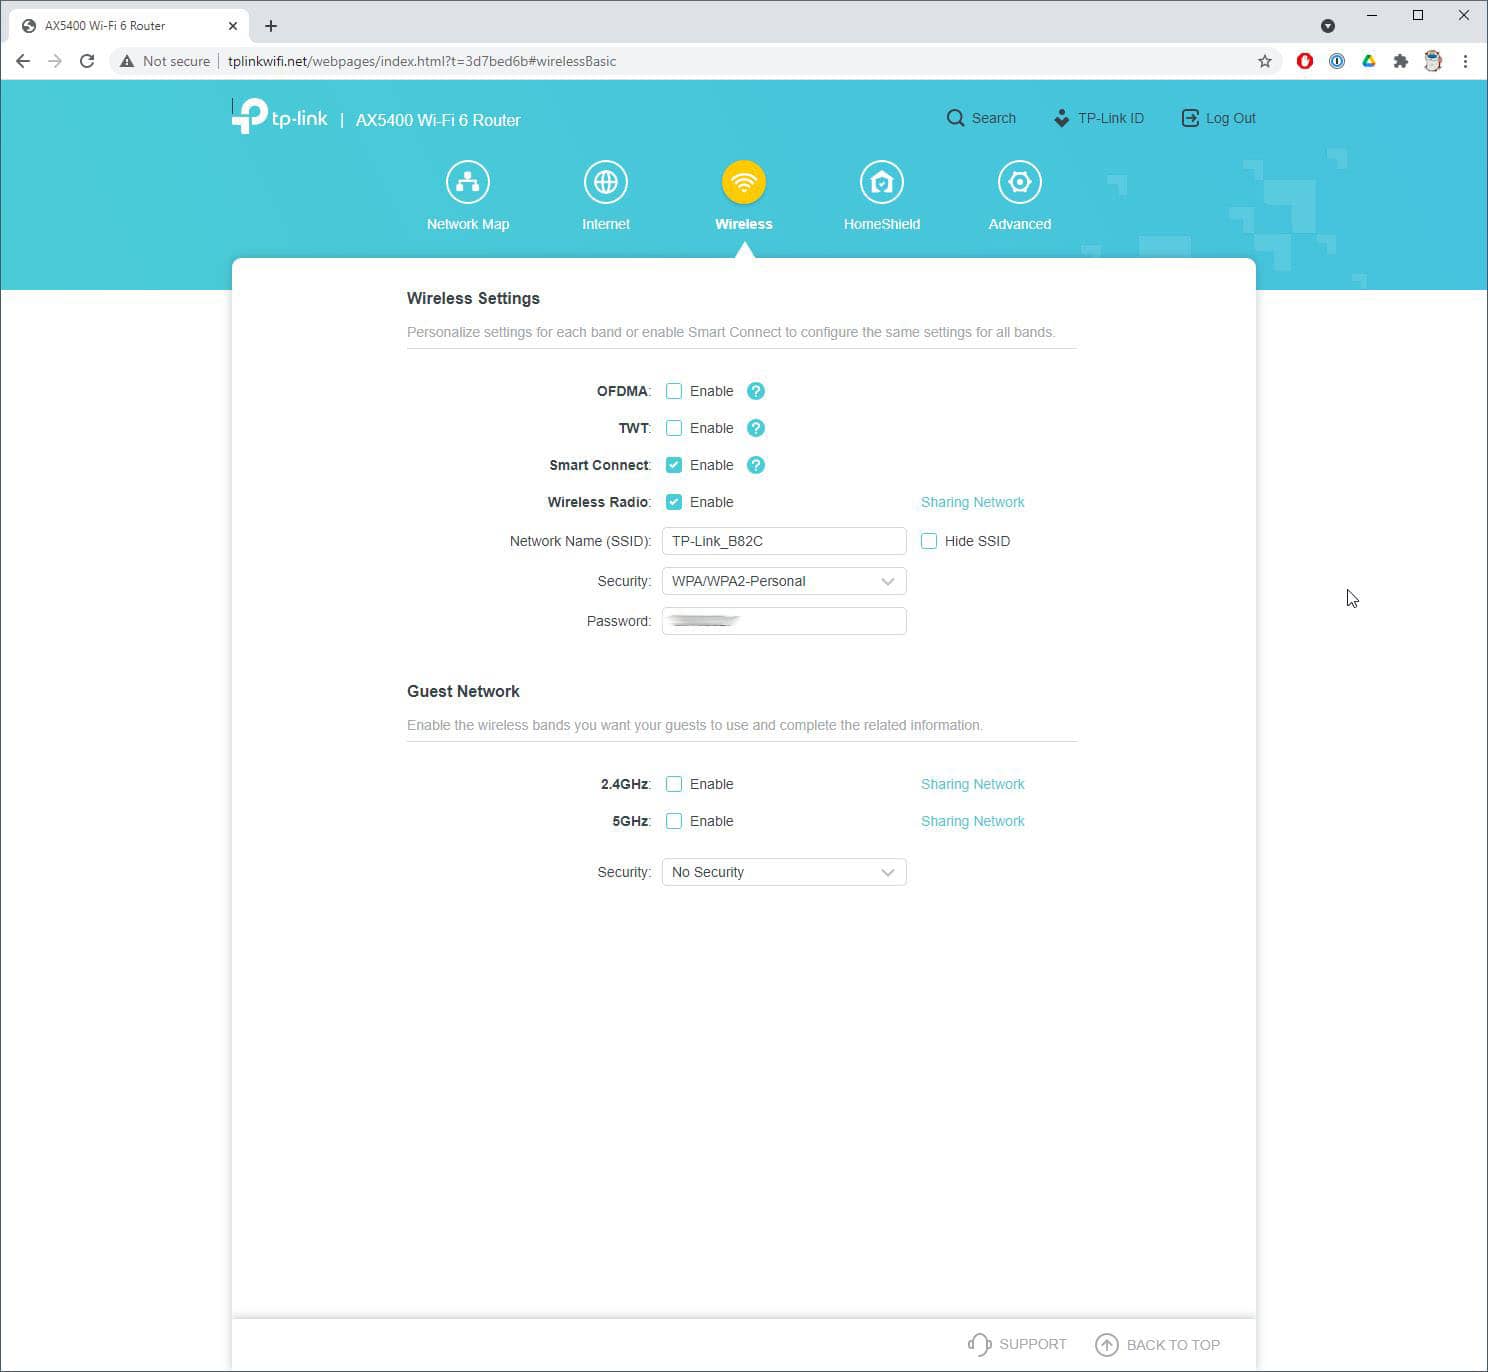The width and height of the screenshot is (1488, 1372).
Task: Open the tab-search dropdown in title bar
Action: tap(1328, 26)
